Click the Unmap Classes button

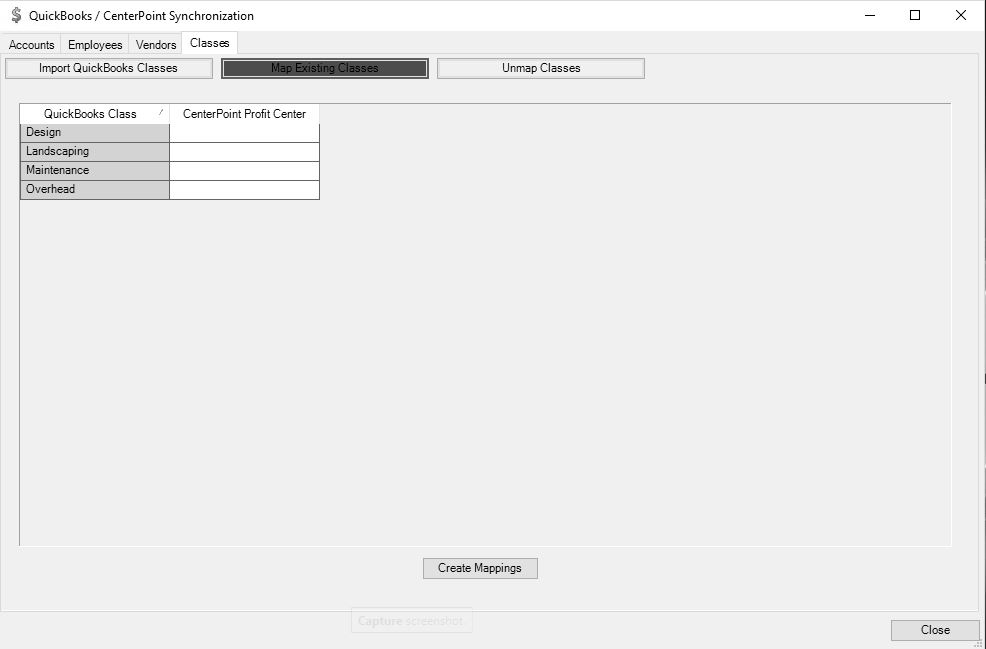point(541,68)
